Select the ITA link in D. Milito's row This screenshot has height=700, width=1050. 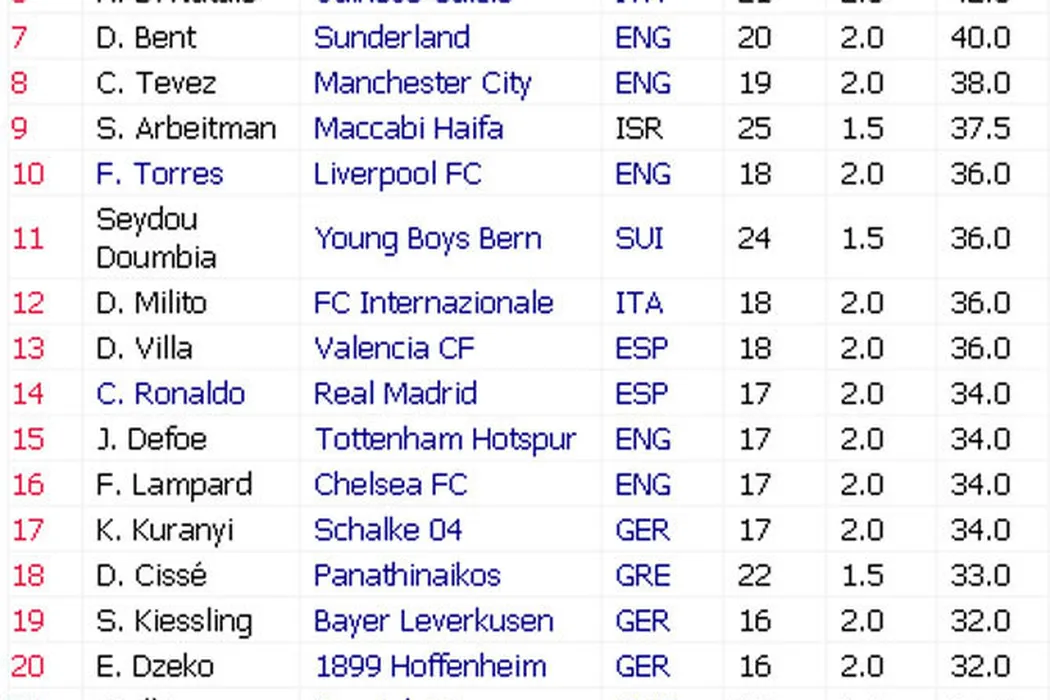click(x=639, y=303)
